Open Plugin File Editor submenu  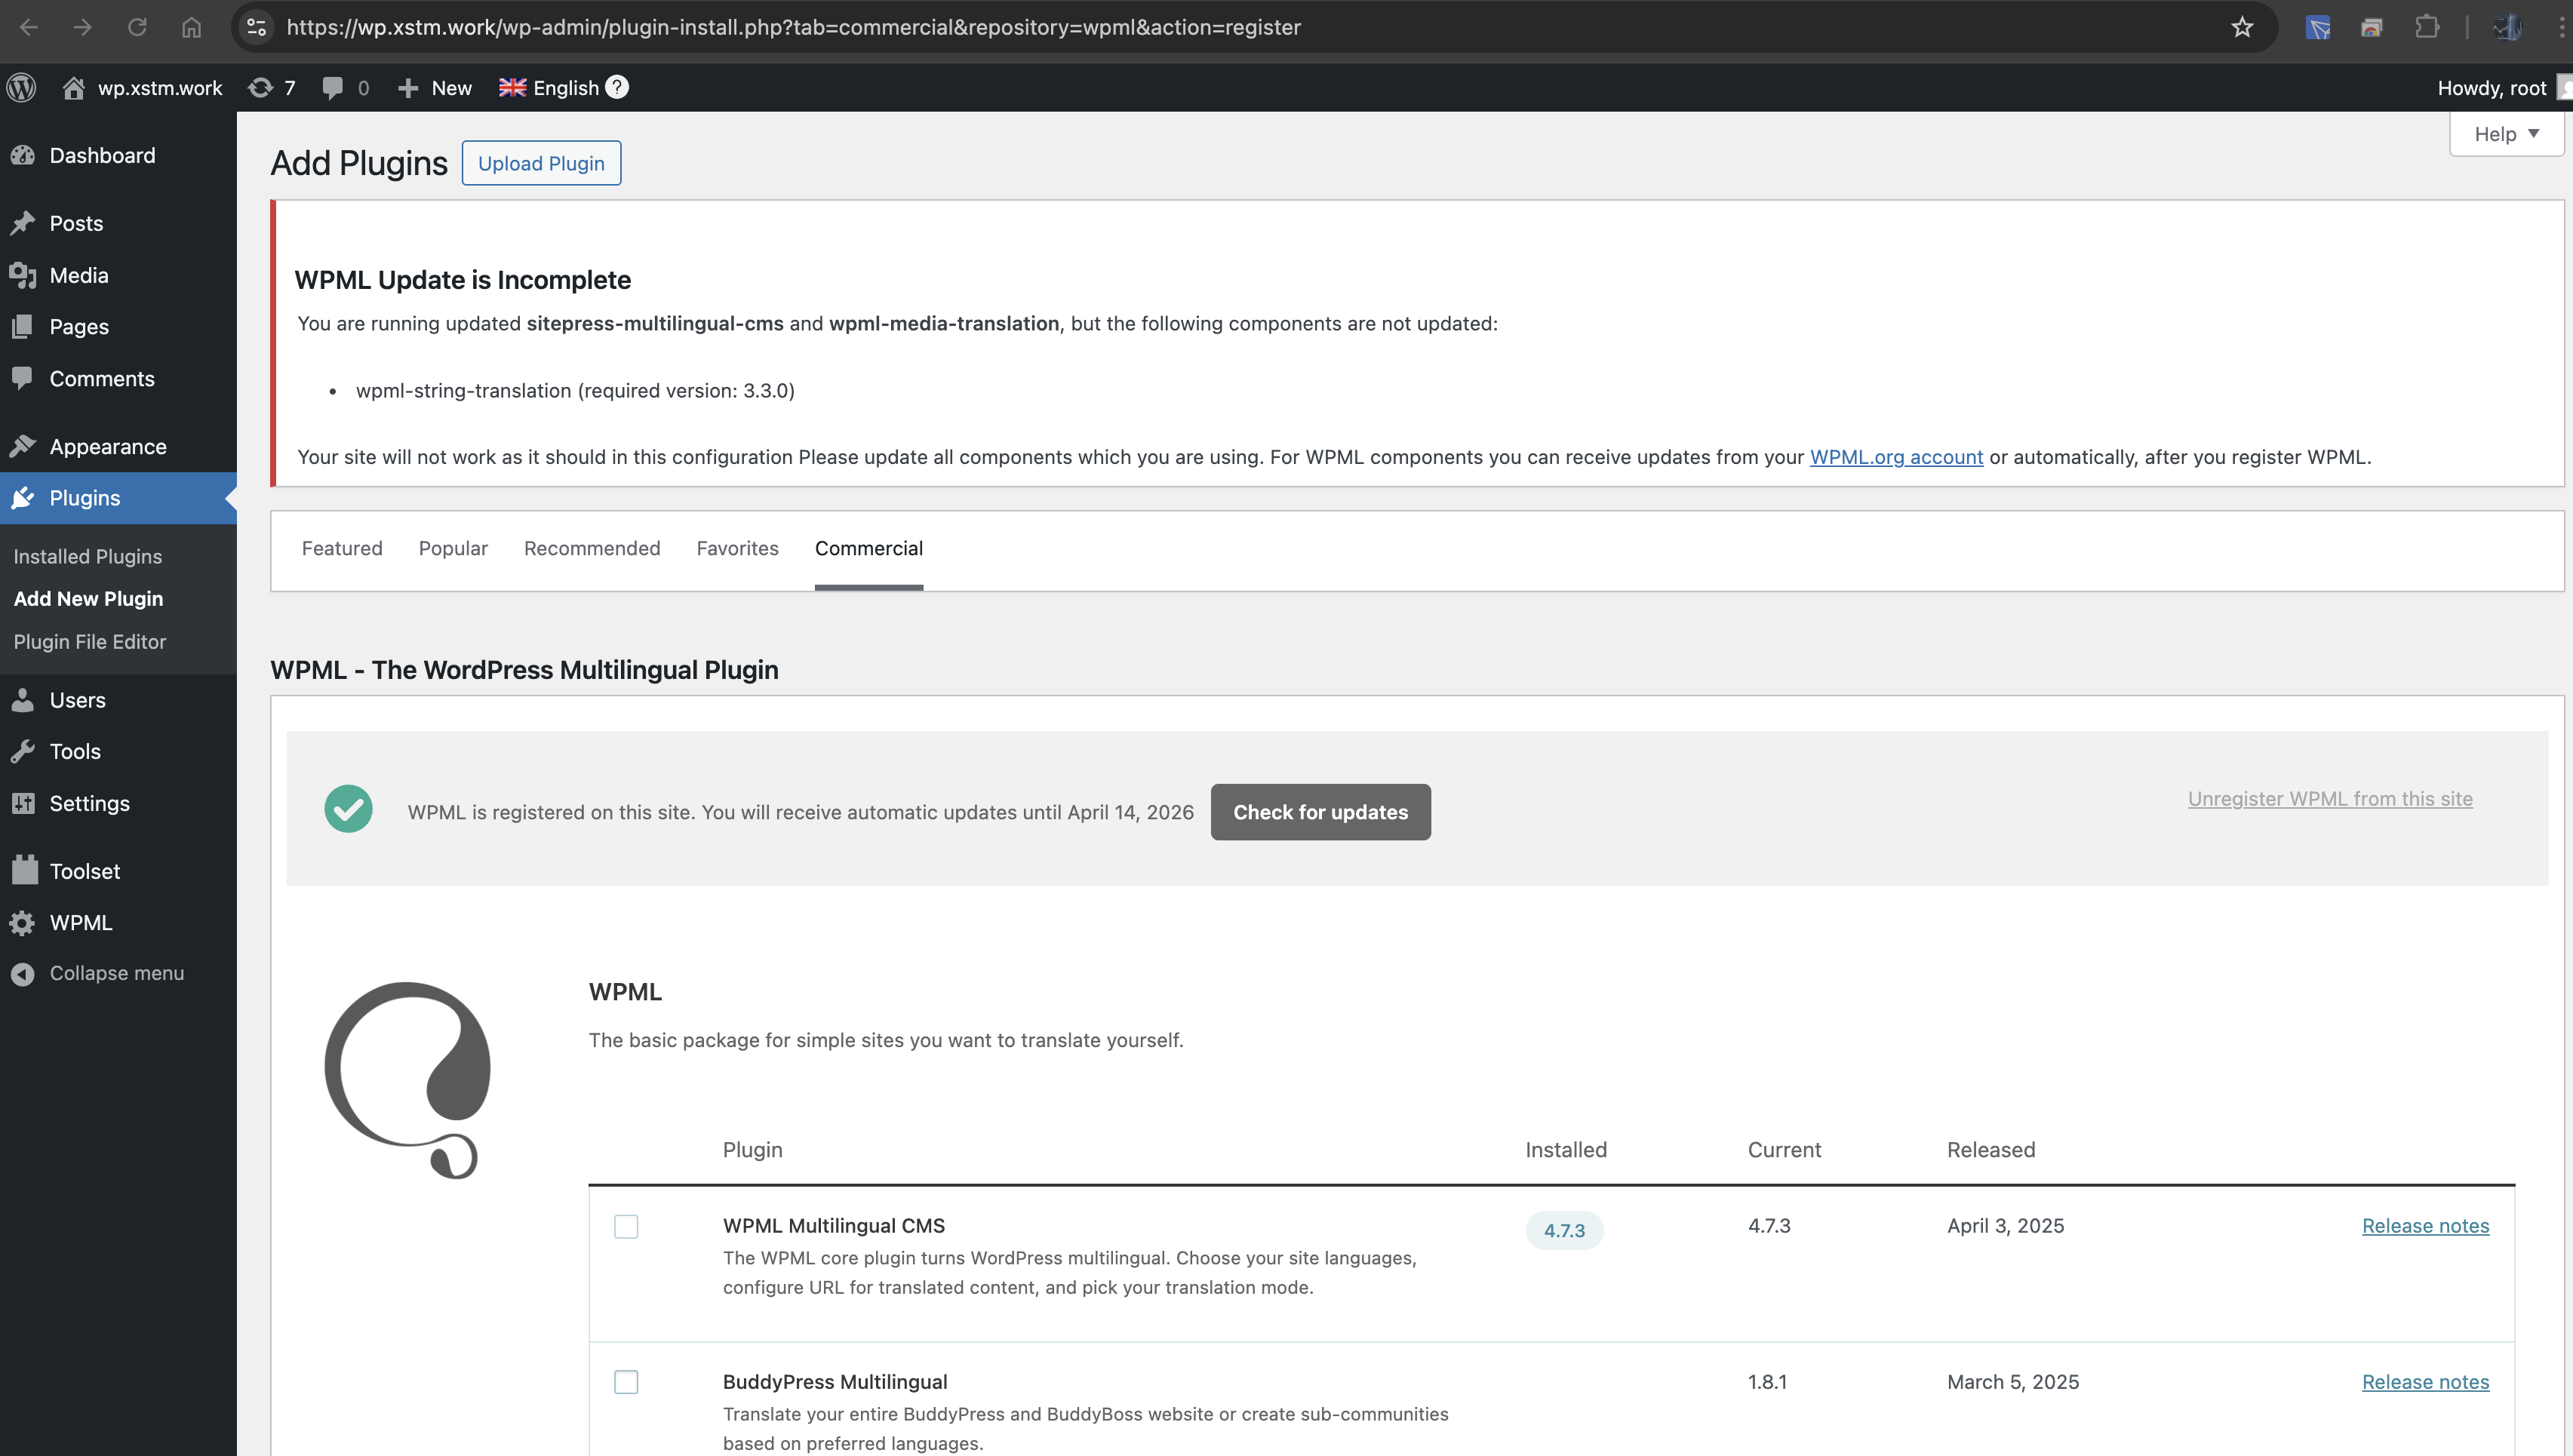coord(90,641)
